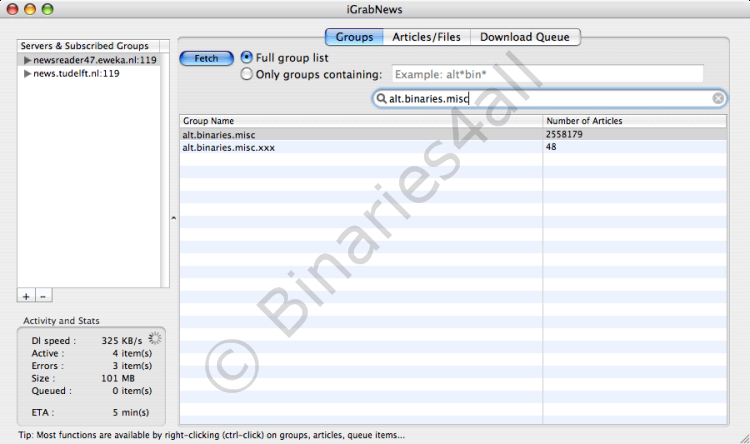This screenshot has height=444, width=750.
Task: Click the Active 4 item(s) value
Action: (x=132, y=353)
